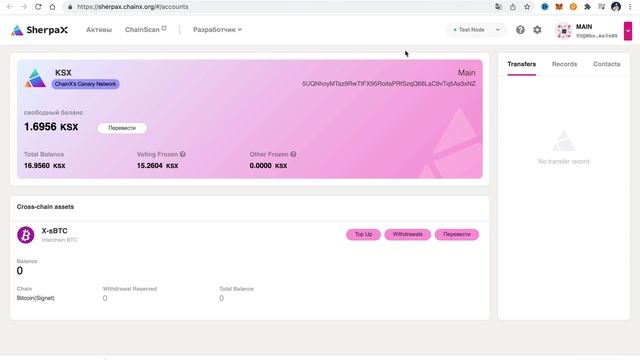Click the 1.6956 KSX free balance

click(x=51, y=127)
